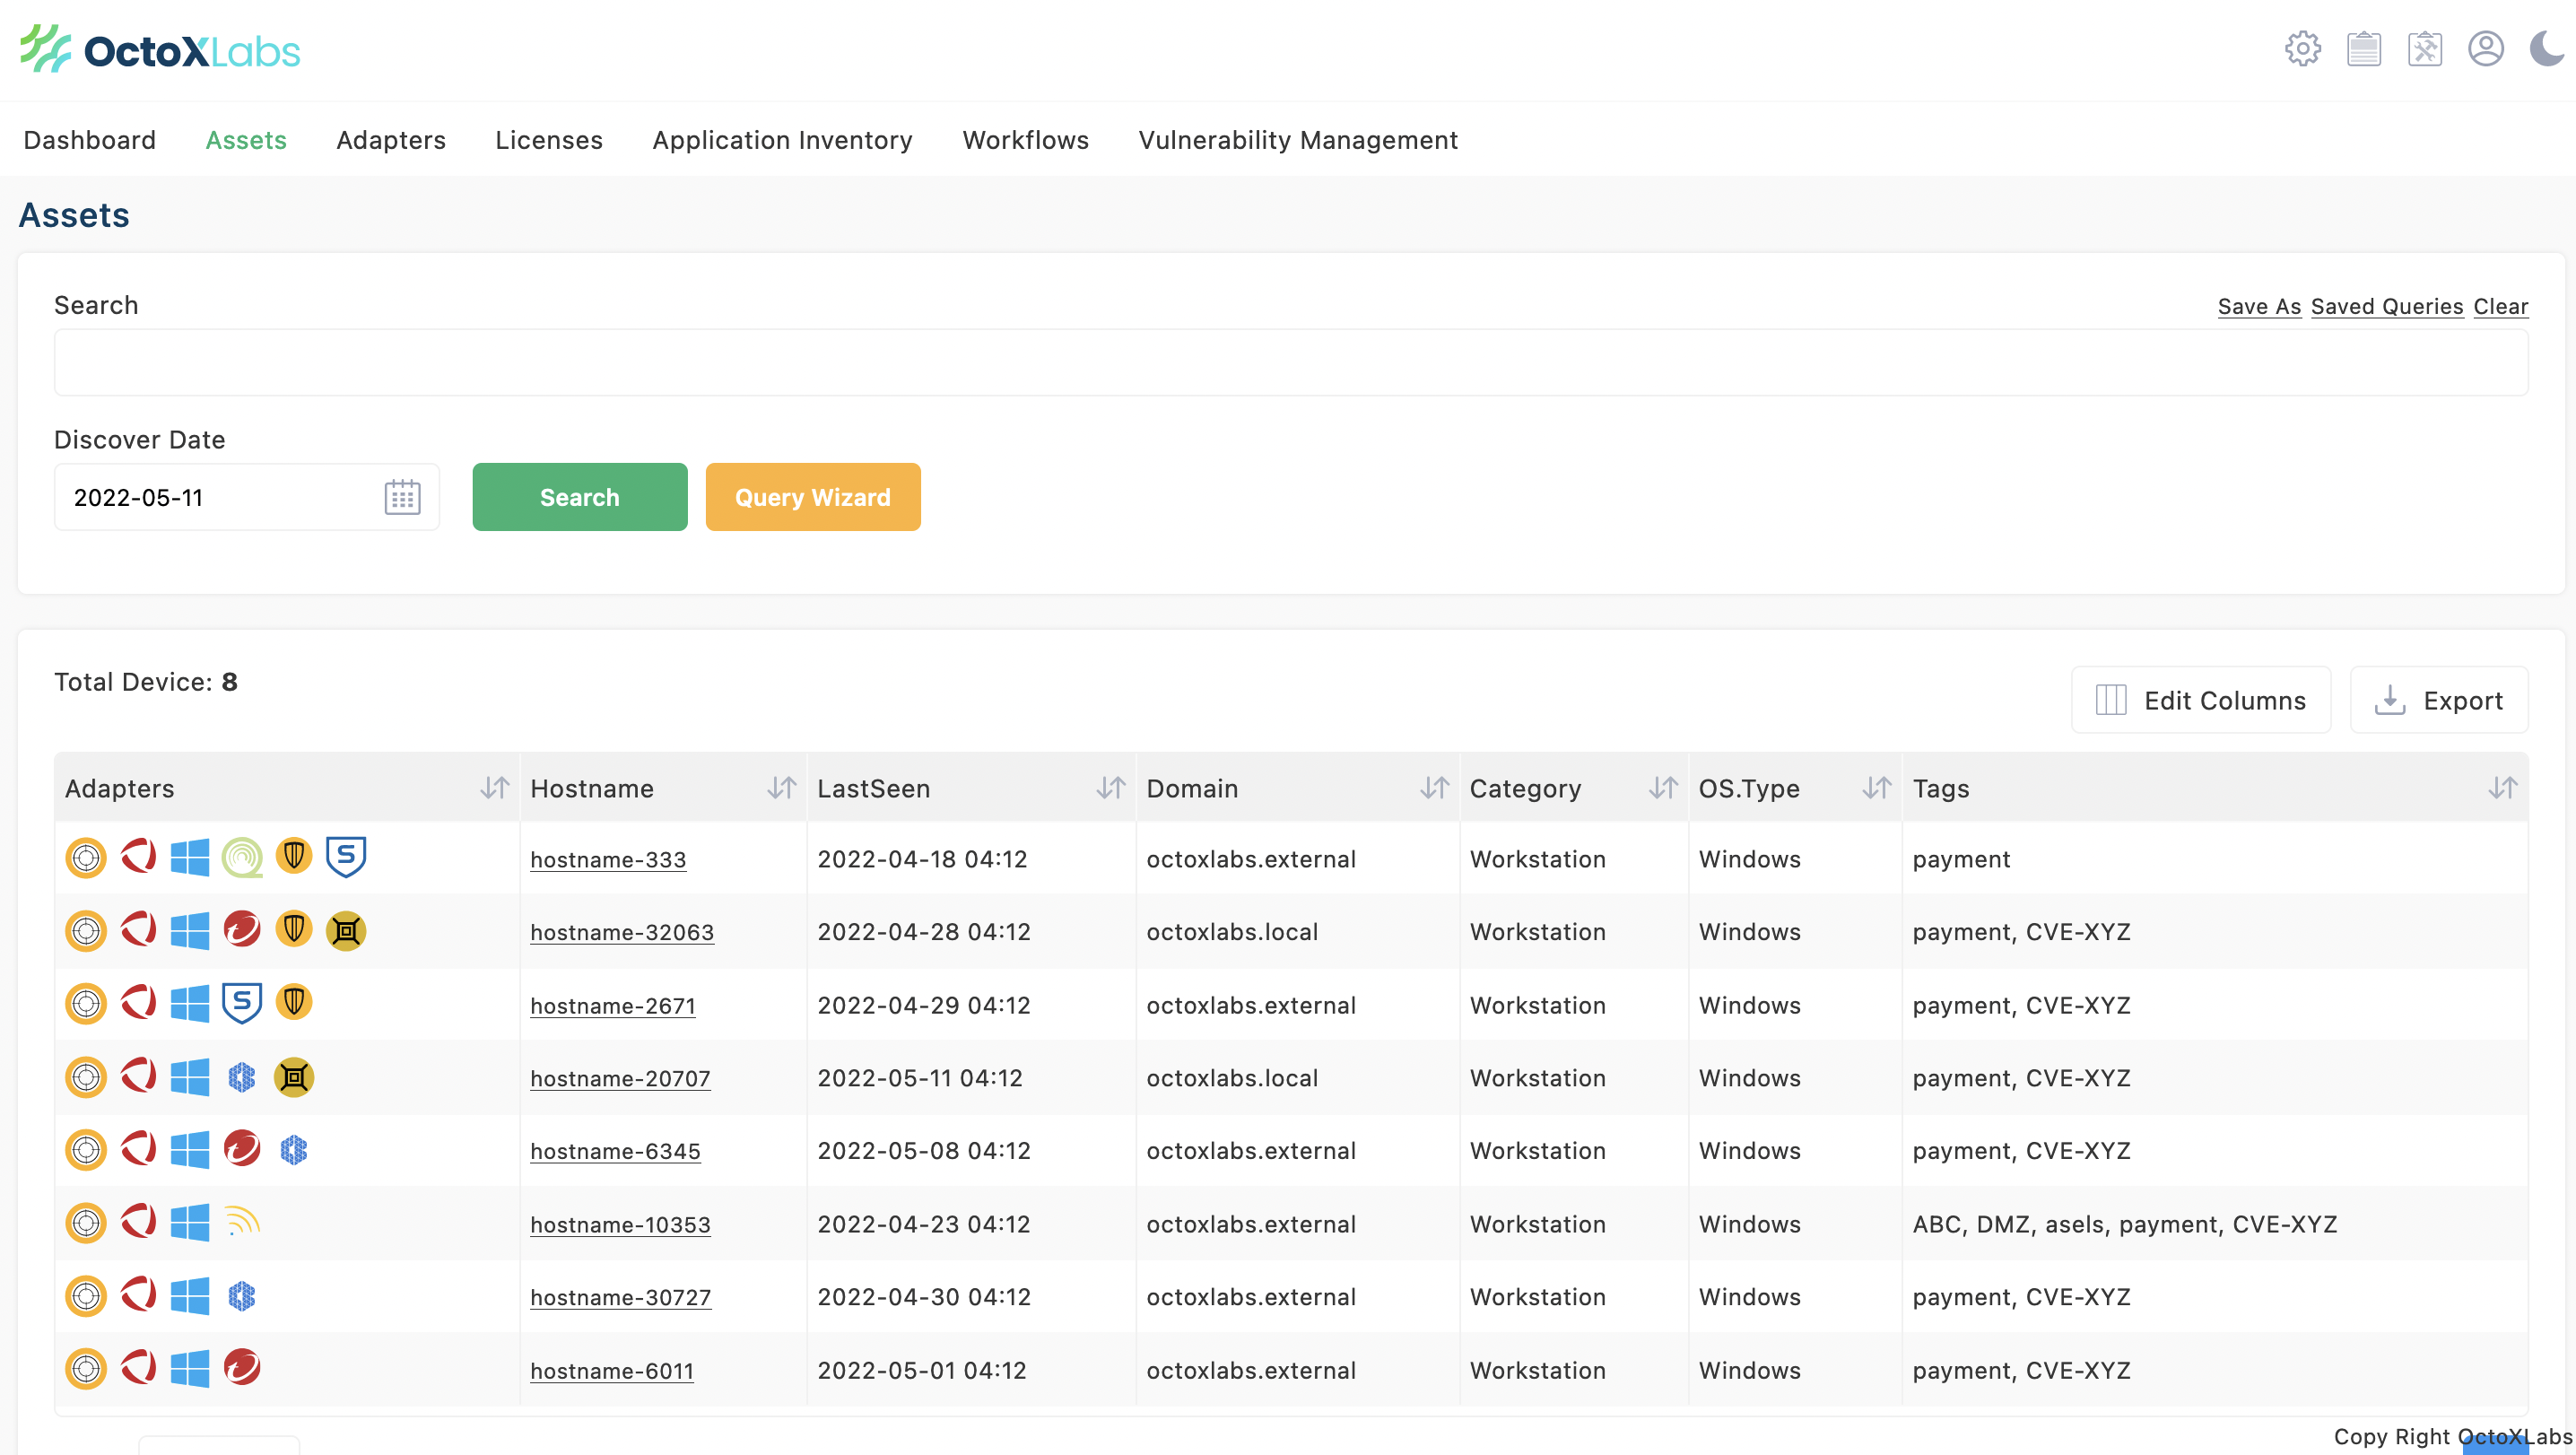Viewport: 2576px width, 1455px height.
Task: Click the Save As link
Action: coord(2259,306)
